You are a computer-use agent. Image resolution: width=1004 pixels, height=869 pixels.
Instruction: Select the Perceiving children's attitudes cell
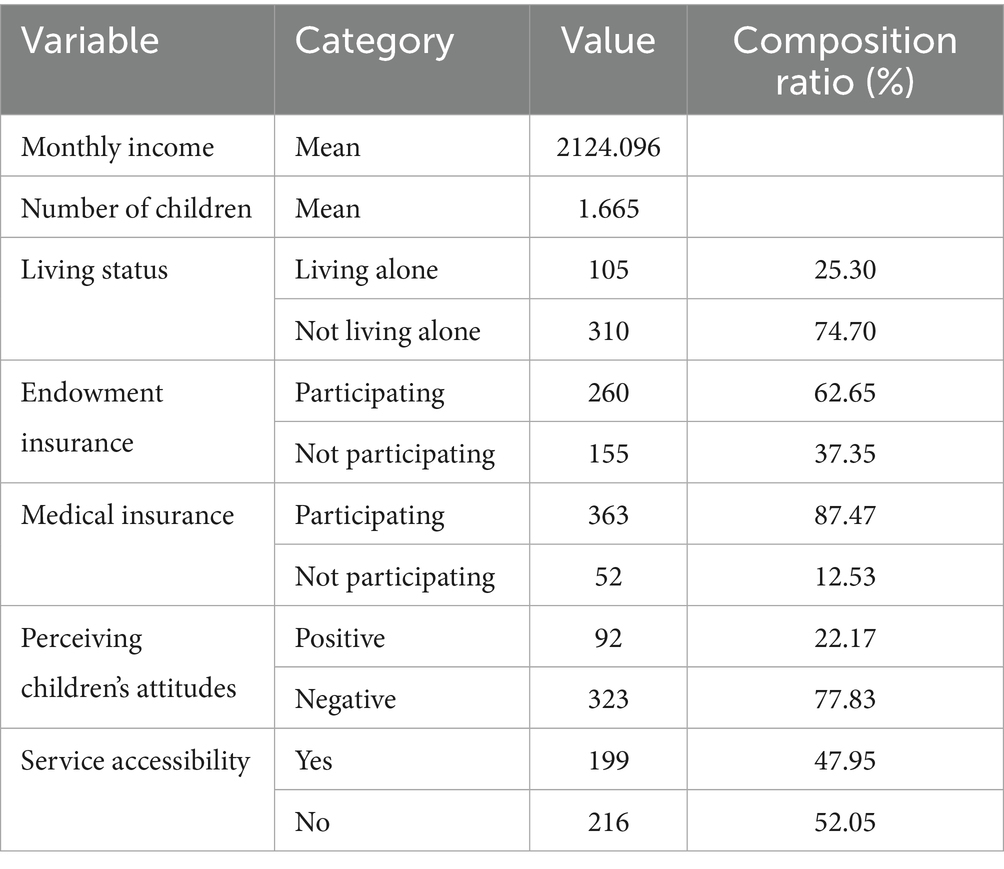tap(129, 662)
